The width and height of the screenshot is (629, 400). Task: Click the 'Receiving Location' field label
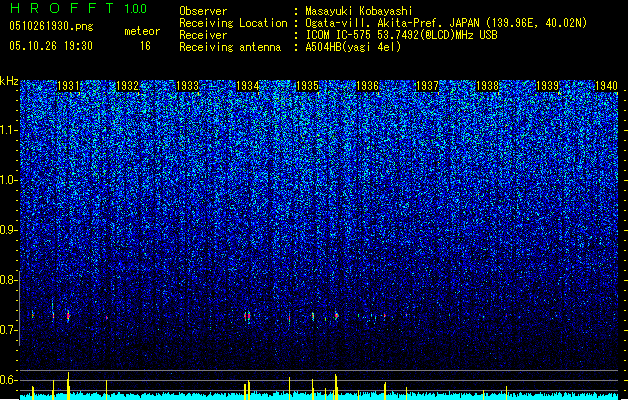coord(233,23)
